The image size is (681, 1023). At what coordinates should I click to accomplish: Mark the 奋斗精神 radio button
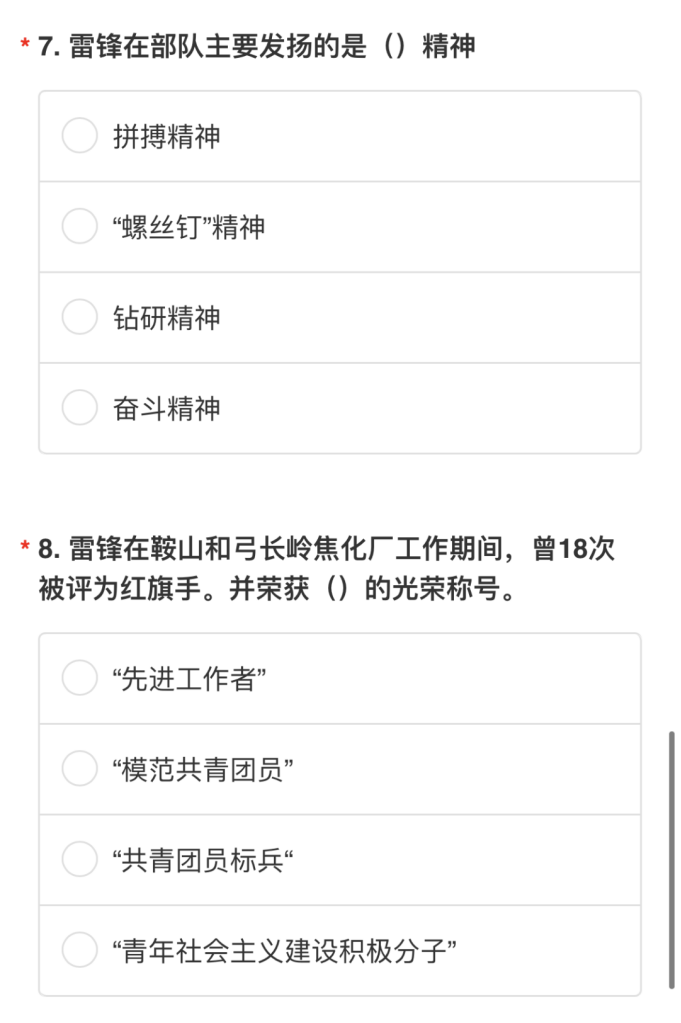pos(80,408)
